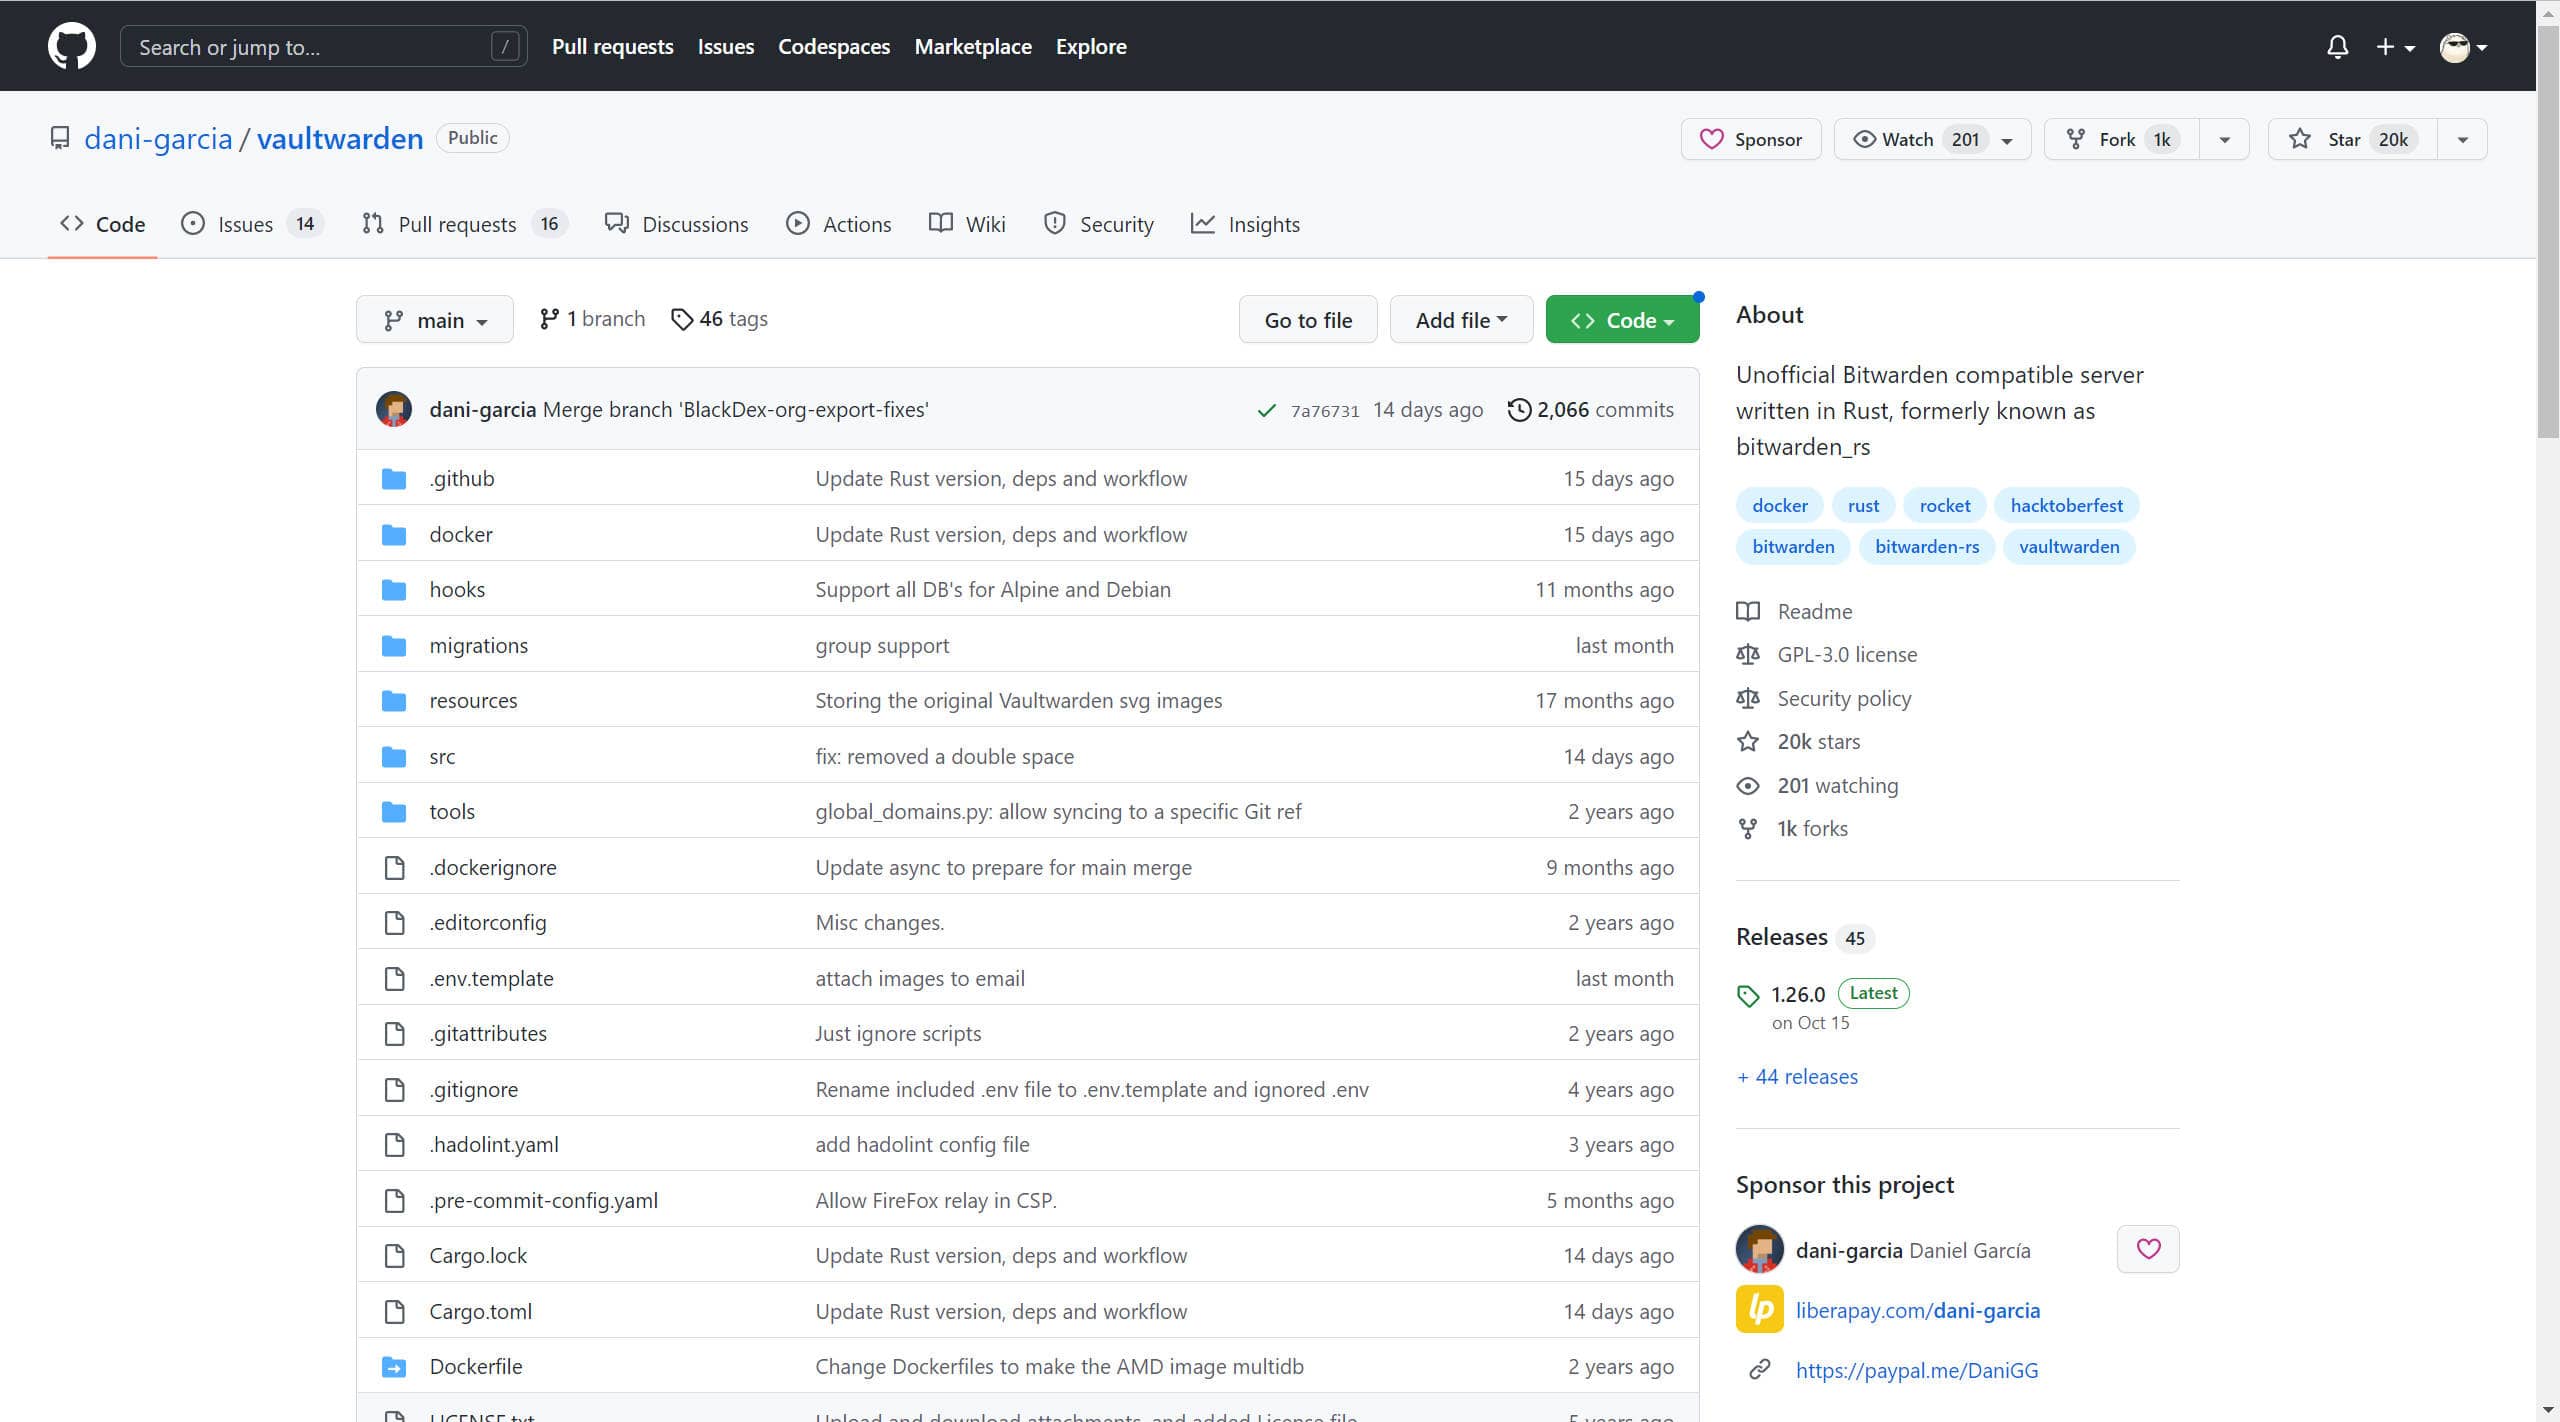Click the .gitignore file icon
The height and width of the screenshot is (1422, 2560).
pyautogui.click(x=395, y=1090)
